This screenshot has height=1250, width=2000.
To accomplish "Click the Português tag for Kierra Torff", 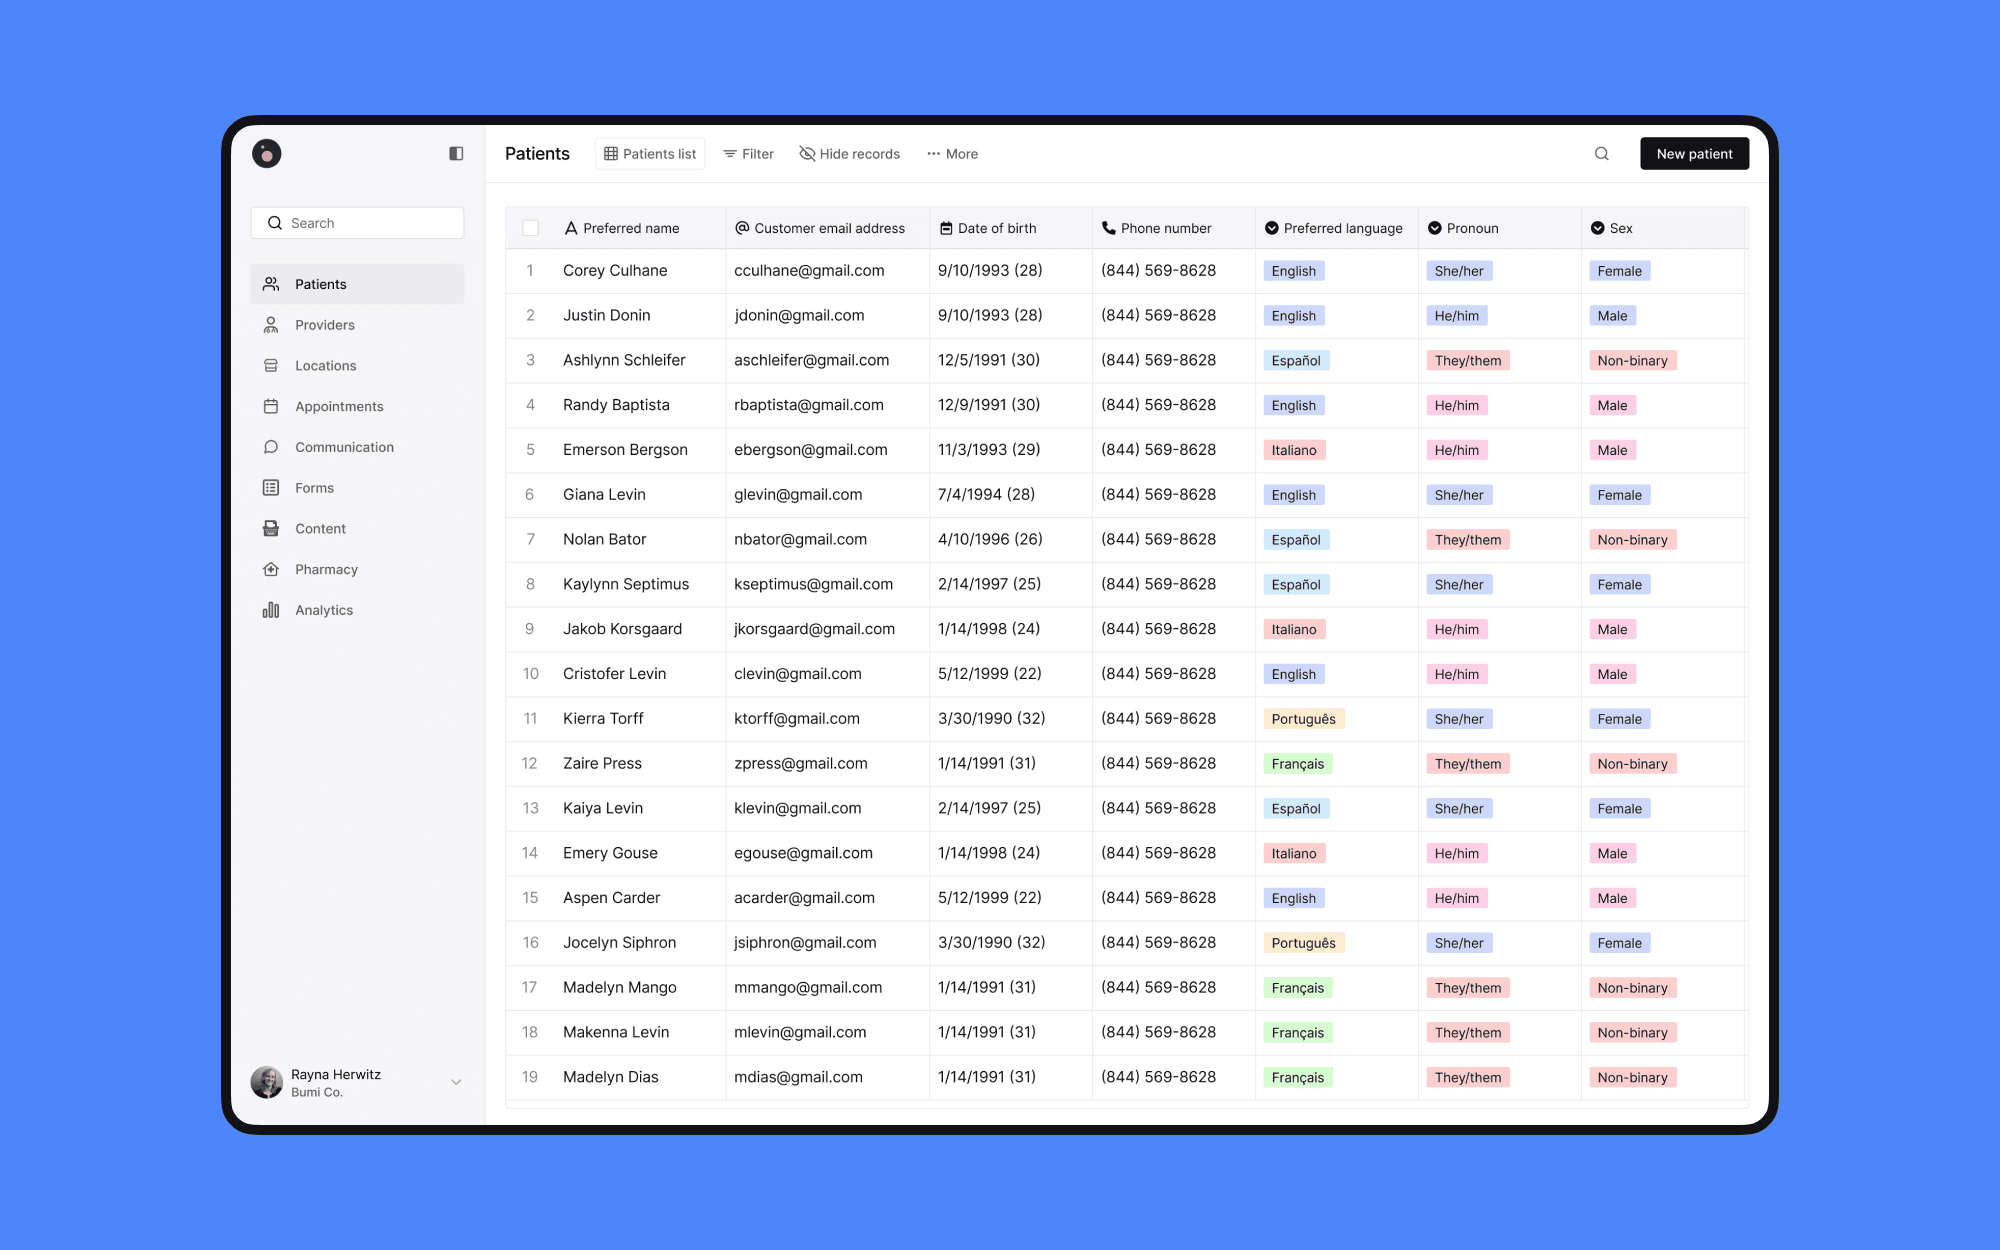I will click(1303, 719).
